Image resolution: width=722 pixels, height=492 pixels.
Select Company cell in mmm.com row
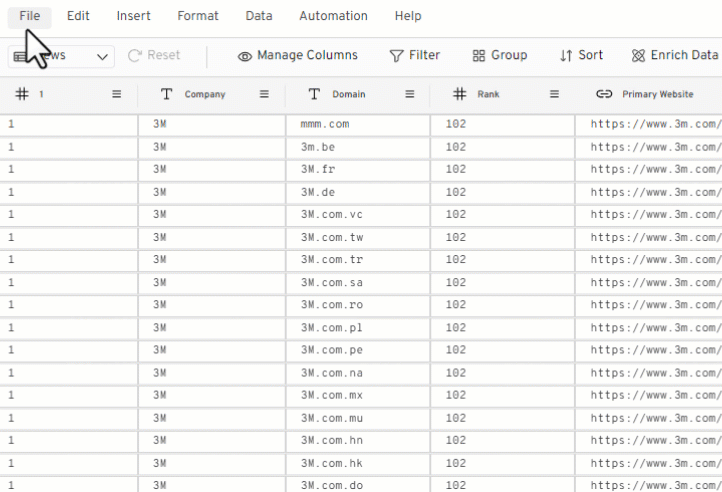211,124
